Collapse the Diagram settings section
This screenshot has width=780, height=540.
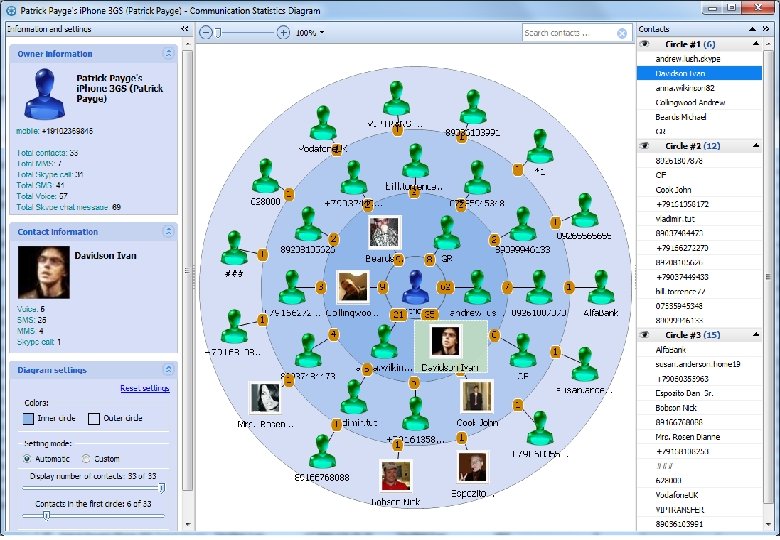point(168,369)
